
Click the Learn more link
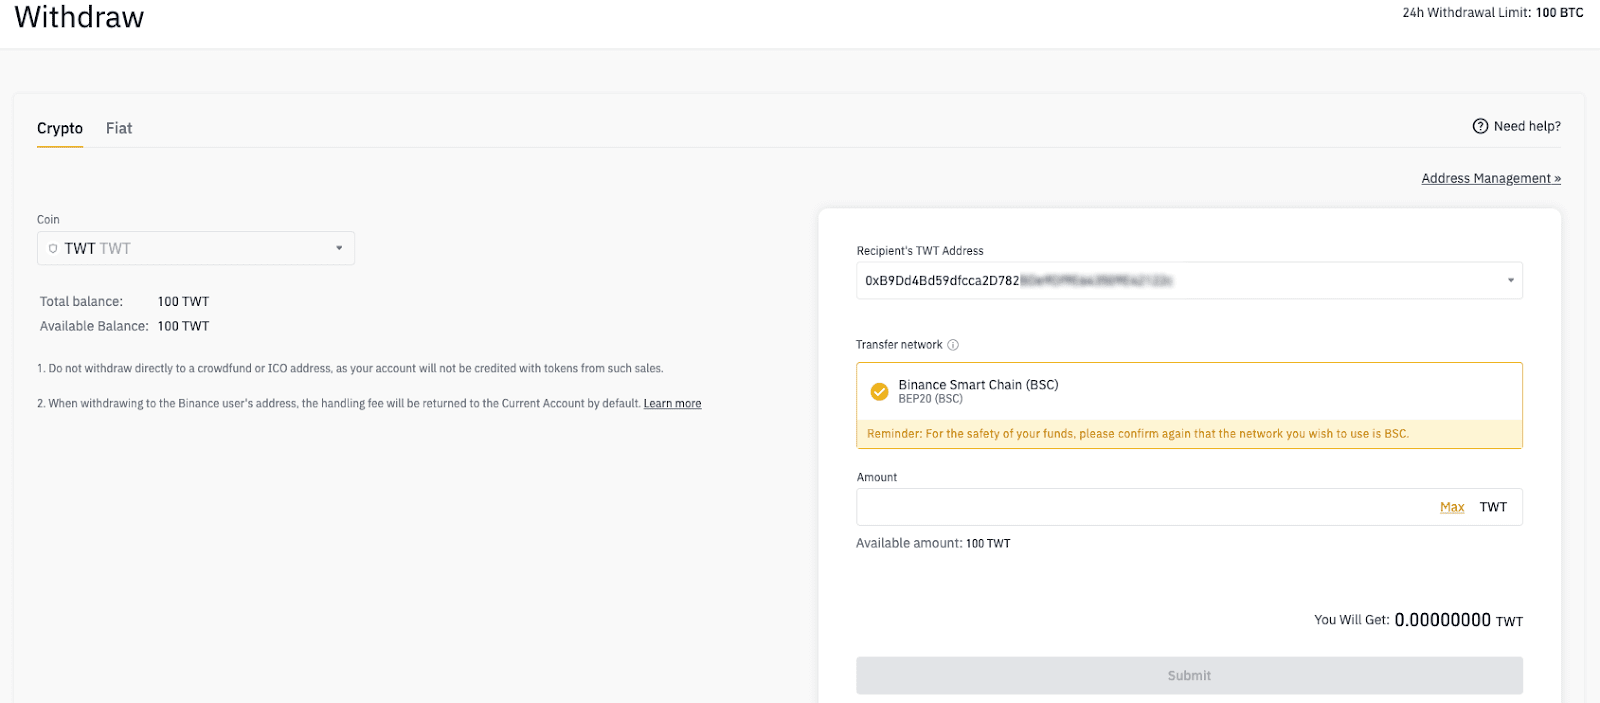pos(672,403)
